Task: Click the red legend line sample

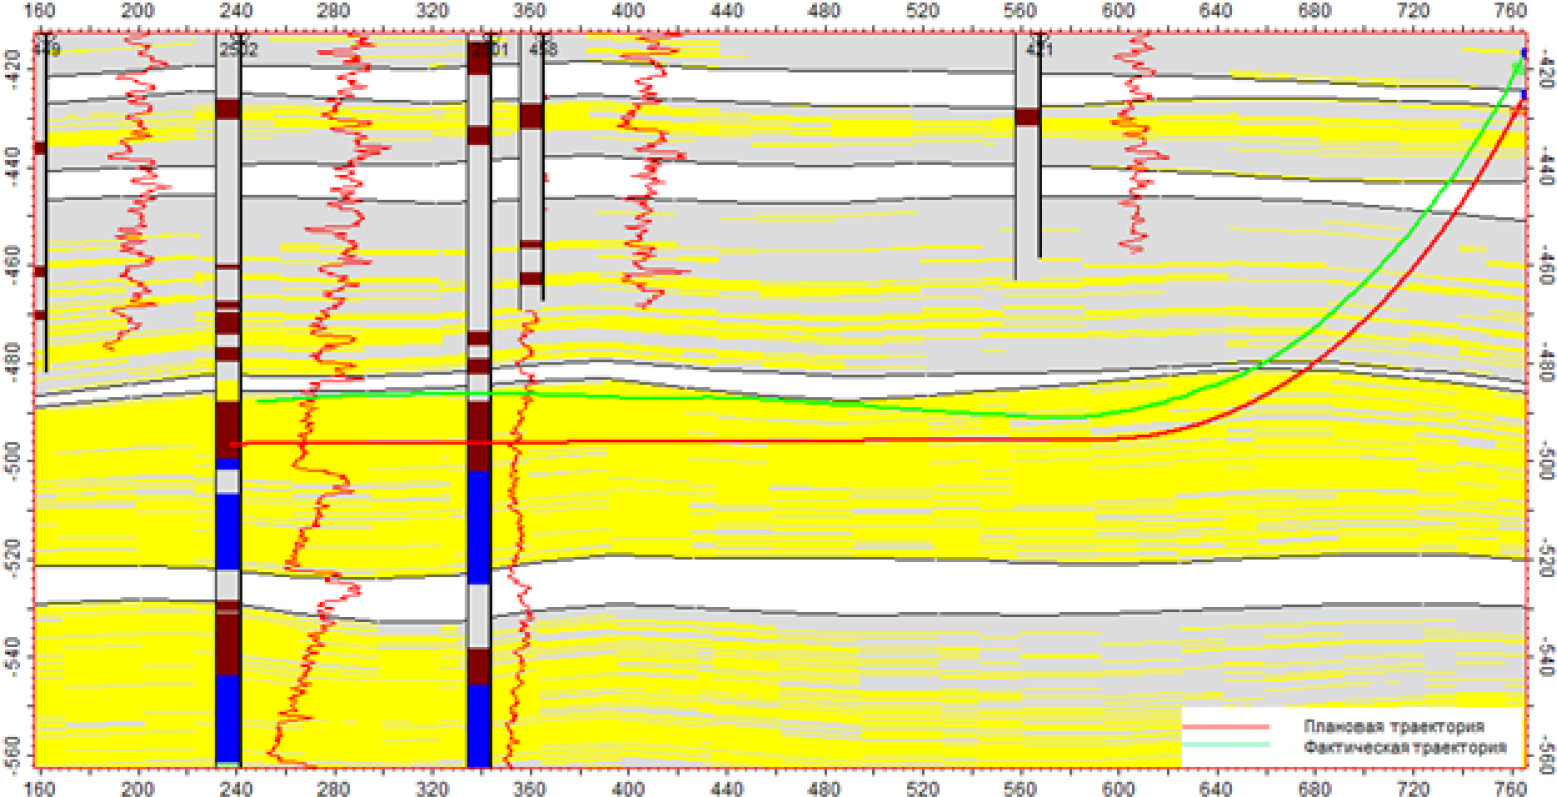Action: coord(1225,726)
